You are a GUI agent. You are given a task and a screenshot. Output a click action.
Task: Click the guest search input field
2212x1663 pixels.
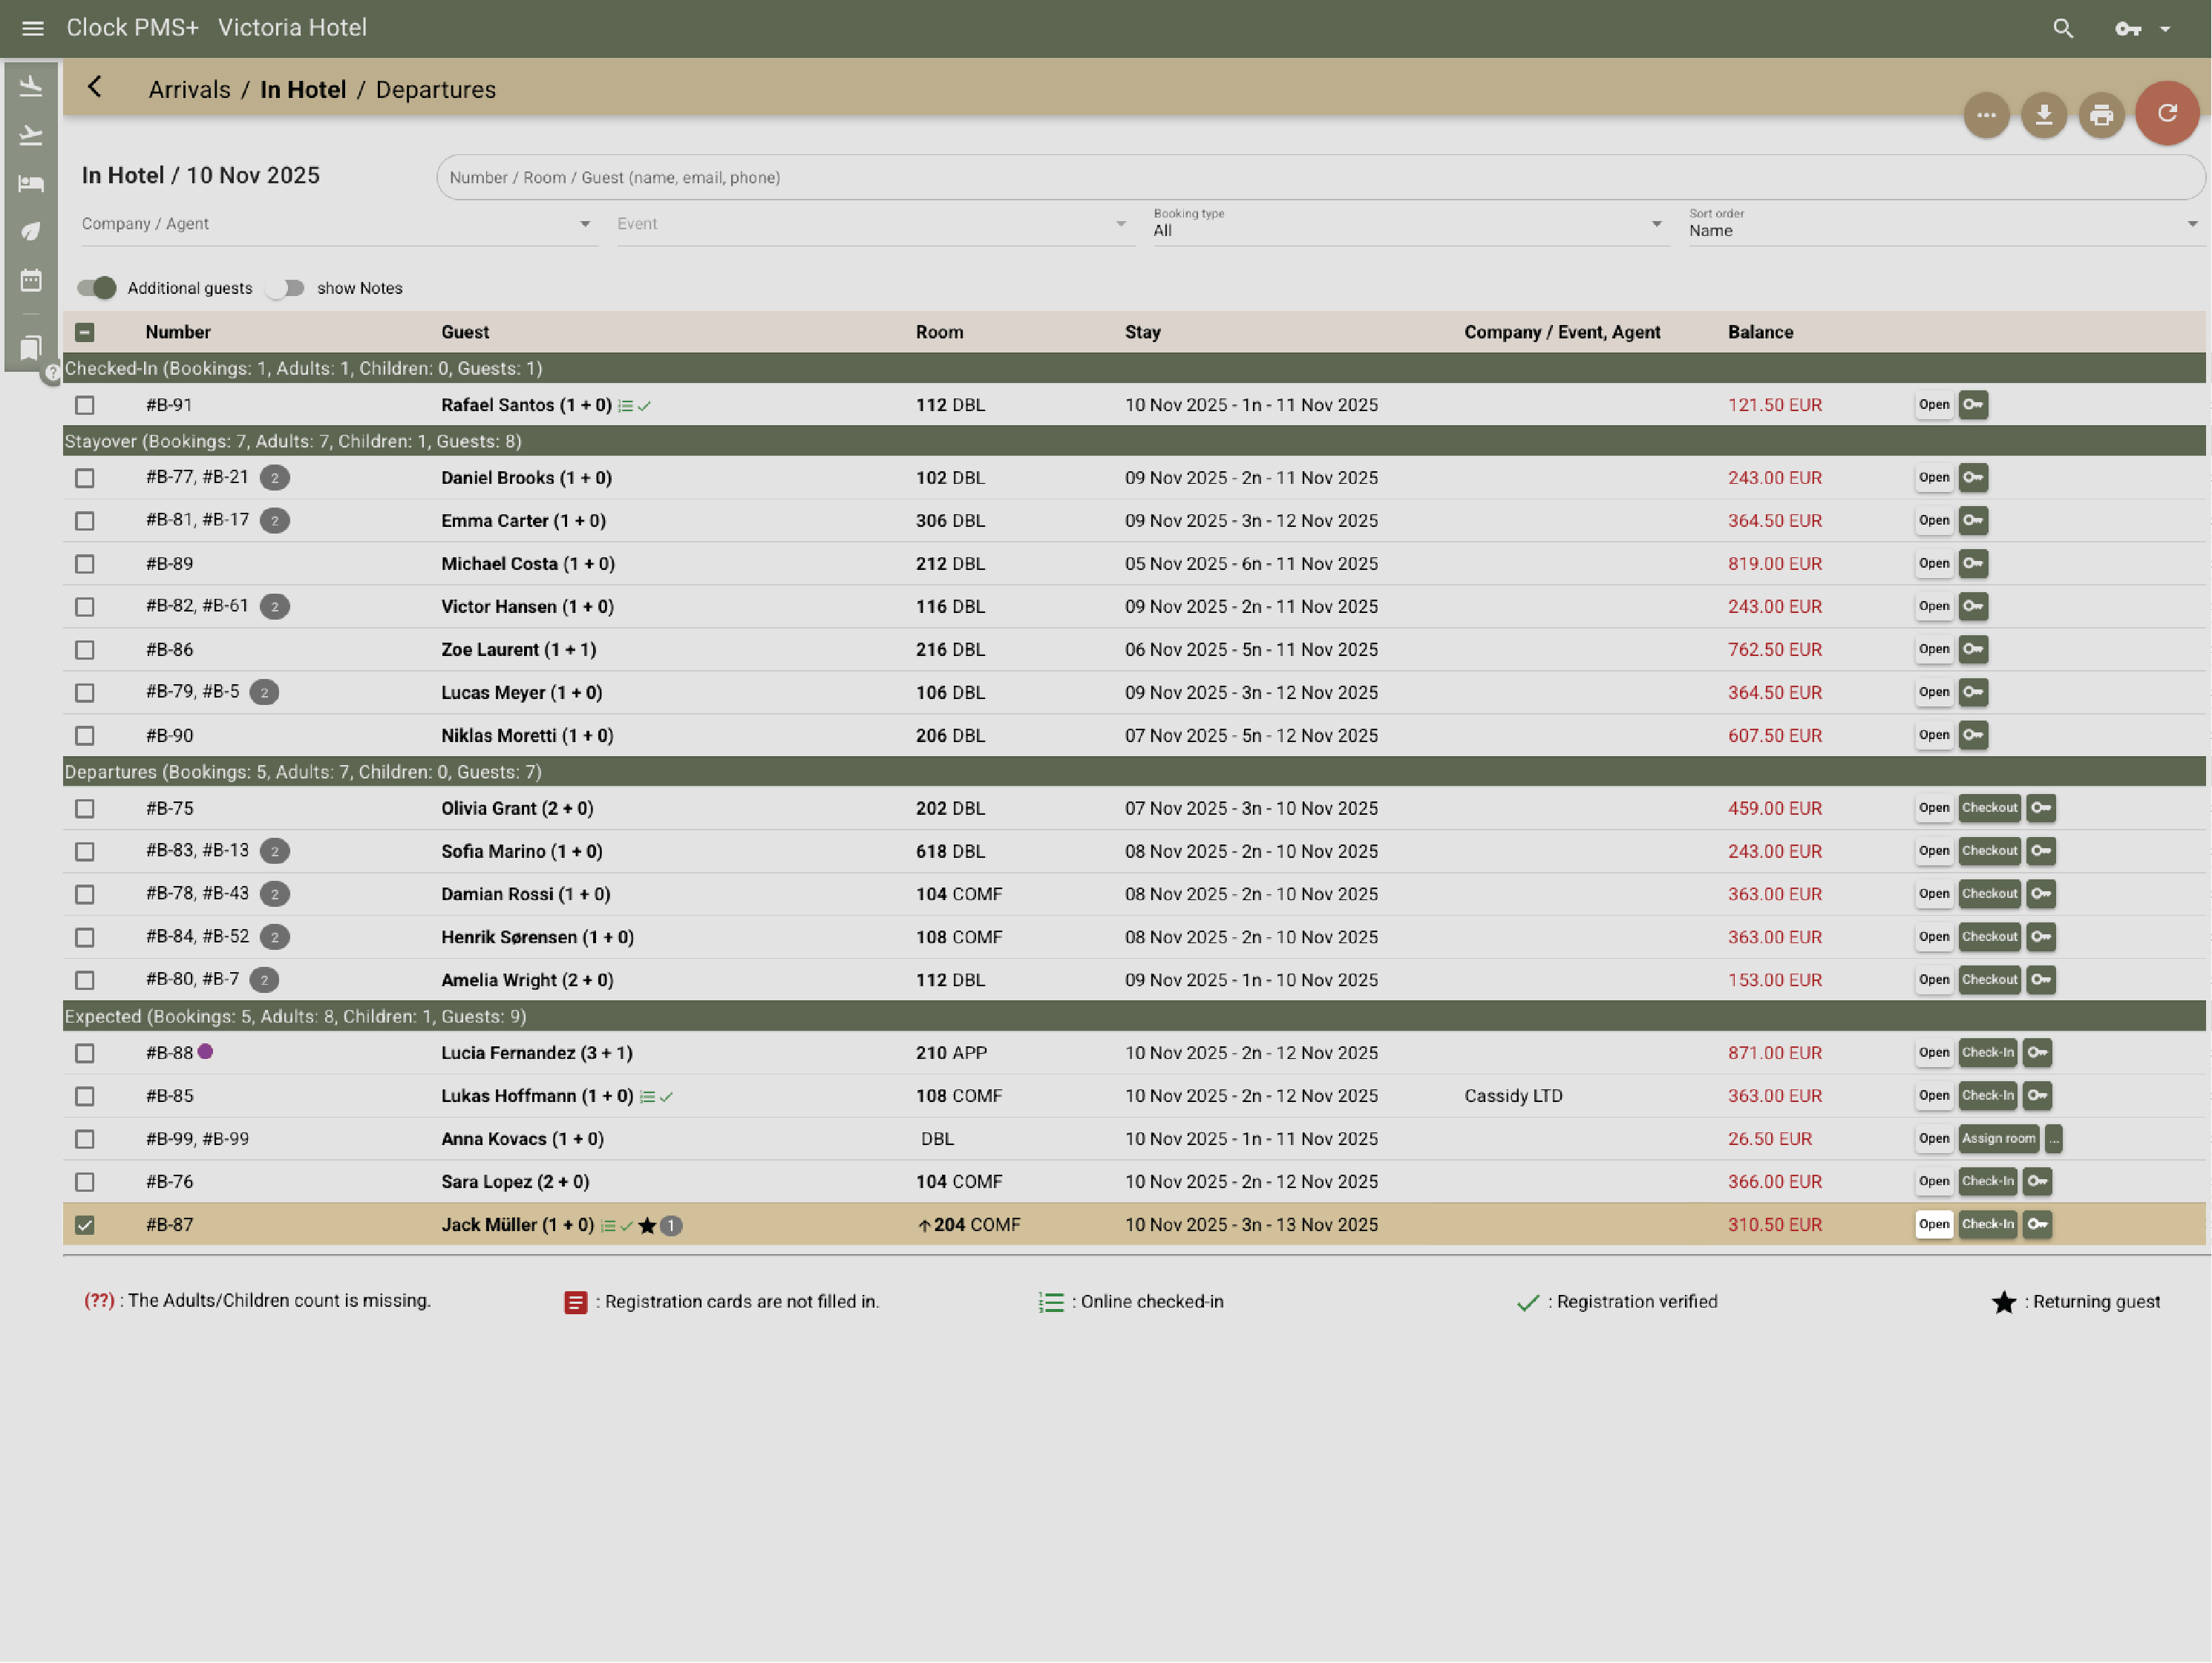click(1318, 177)
